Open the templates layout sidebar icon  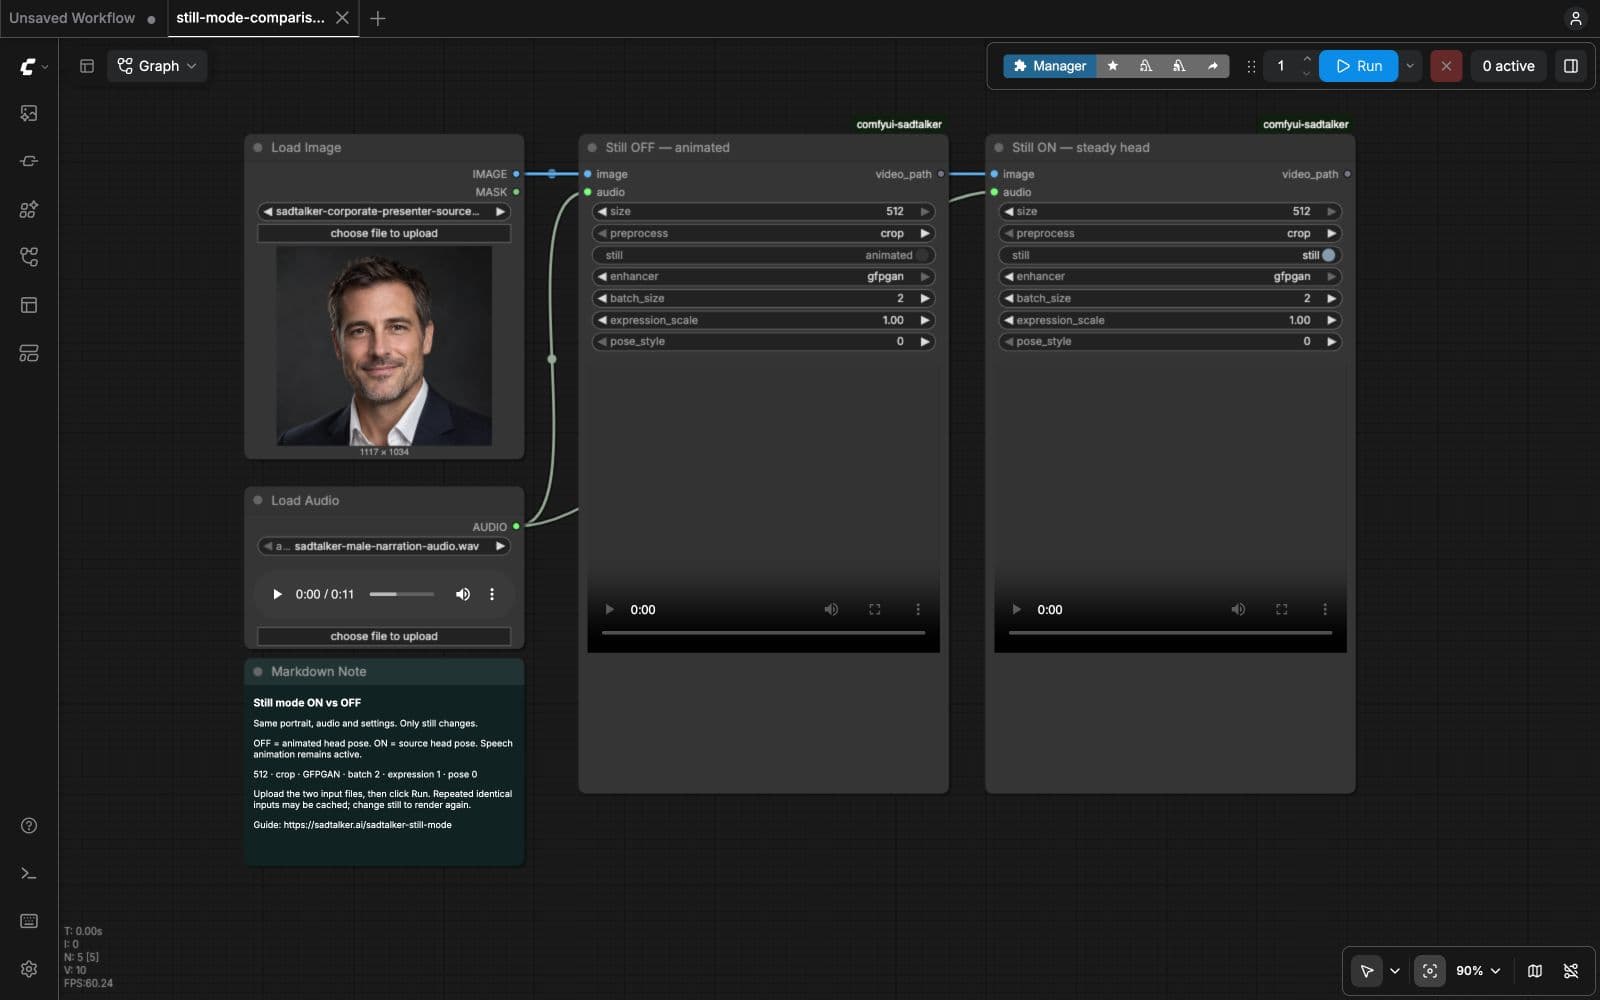click(x=29, y=305)
